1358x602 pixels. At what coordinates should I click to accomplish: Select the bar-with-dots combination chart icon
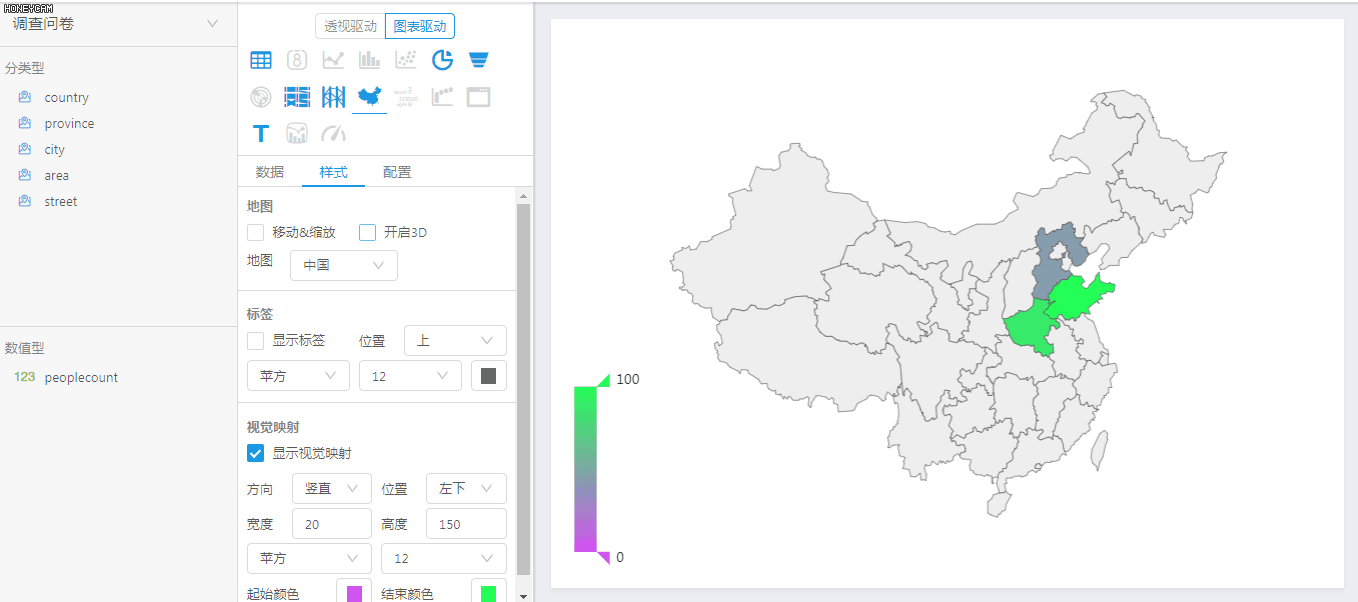[442, 97]
